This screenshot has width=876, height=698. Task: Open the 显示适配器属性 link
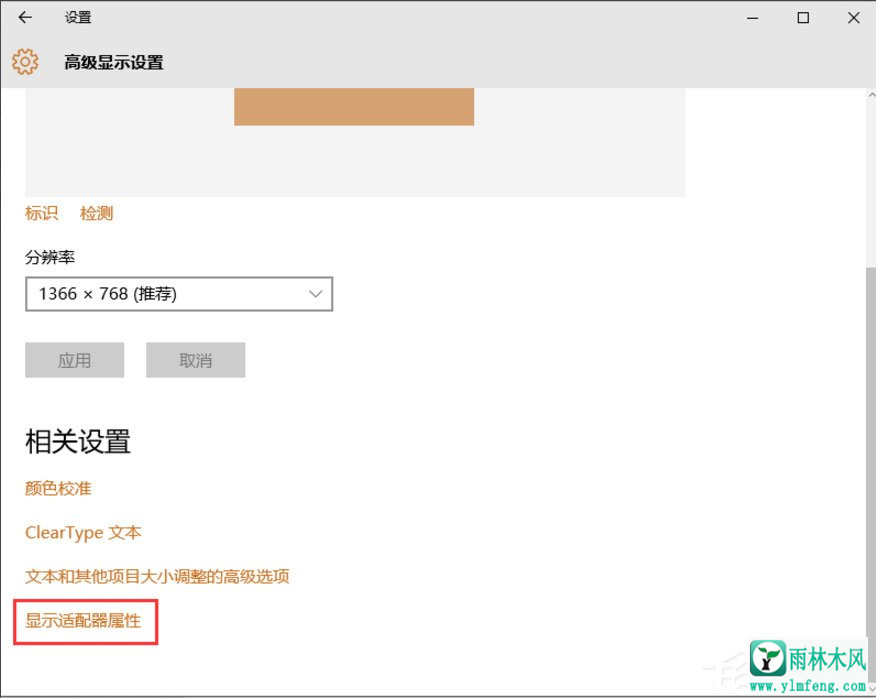coord(83,620)
